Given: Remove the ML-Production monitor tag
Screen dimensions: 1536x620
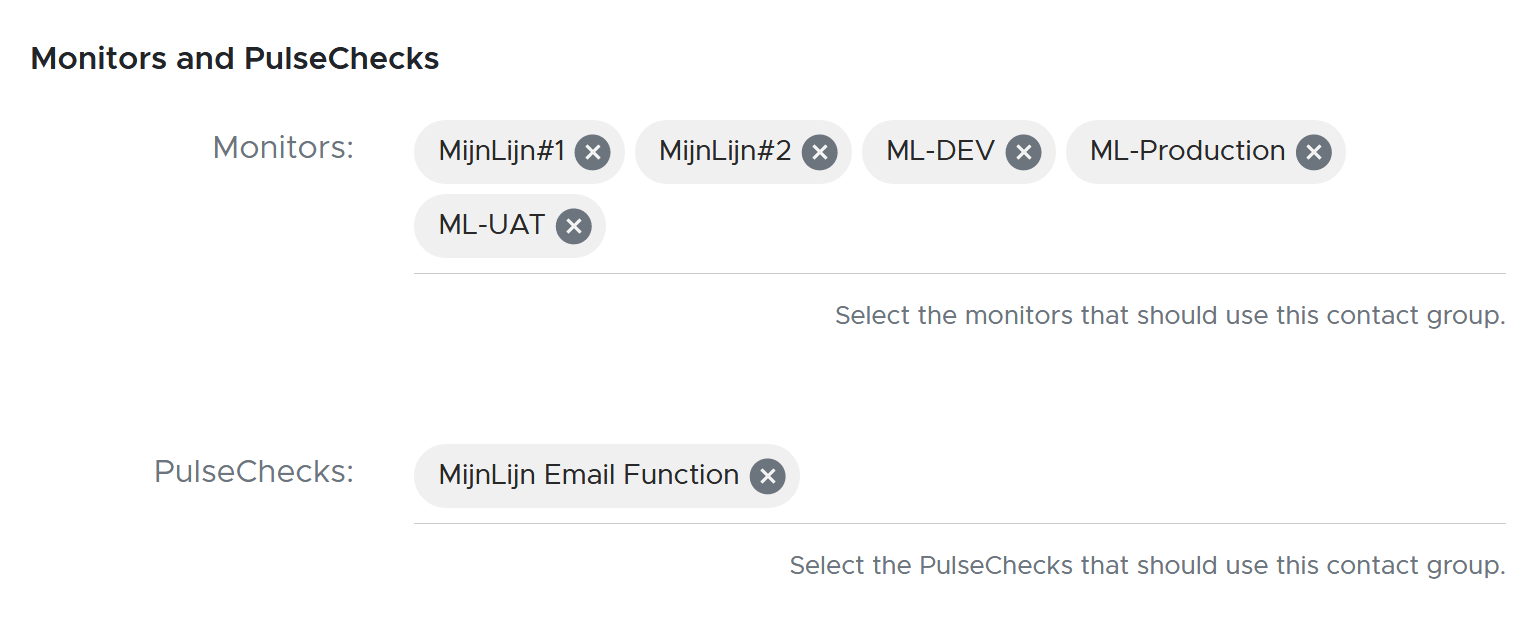Looking at the screenshot, I should (1313, 152).
